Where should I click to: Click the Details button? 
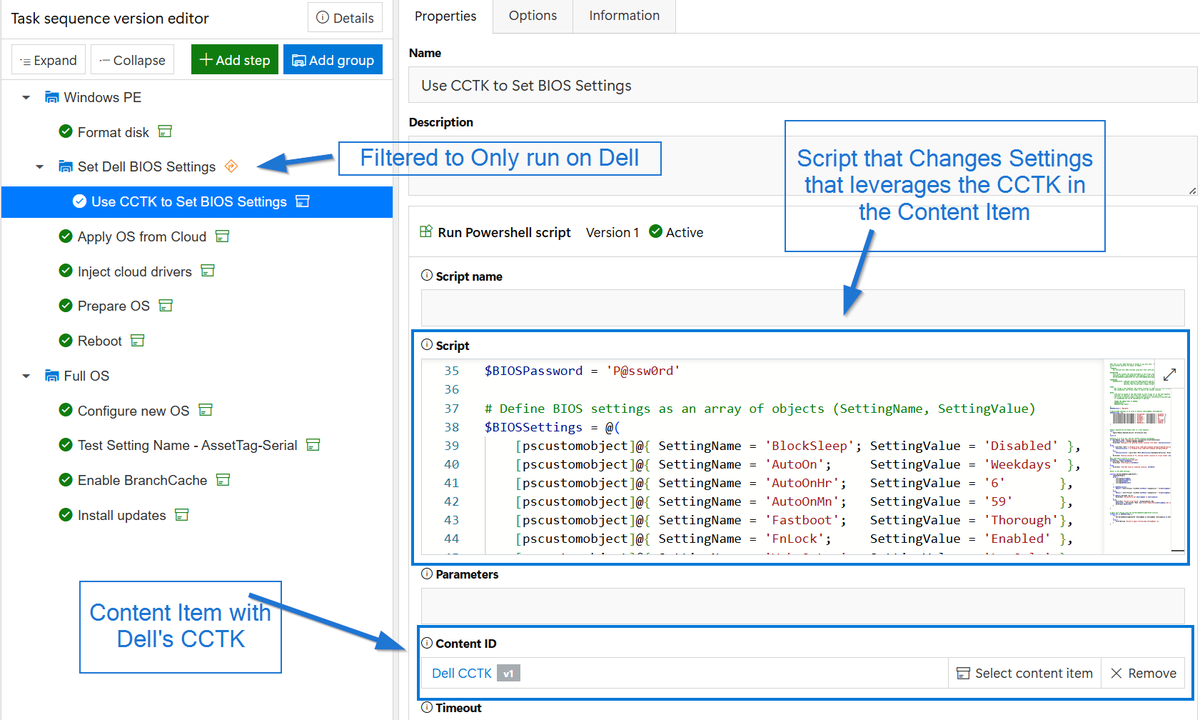tap(346, 17)
